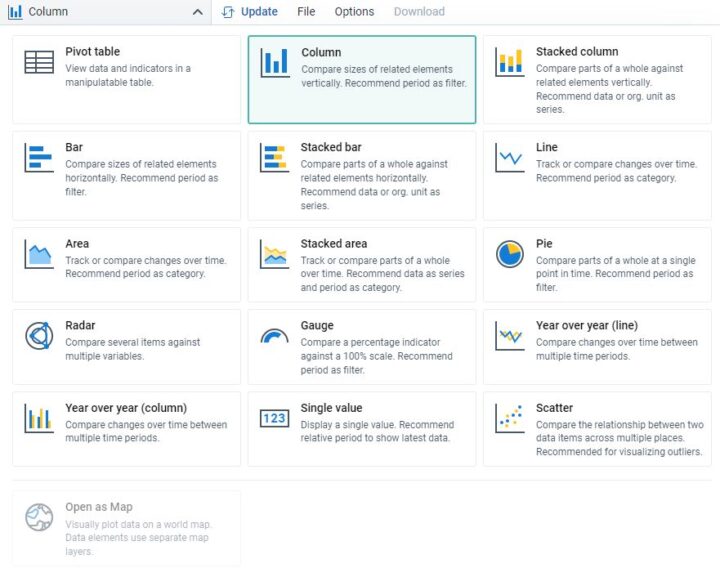The height and width of the screenshot is (577, 720).
Task: Select the Scatter plot icon
Action: (510, 419)
